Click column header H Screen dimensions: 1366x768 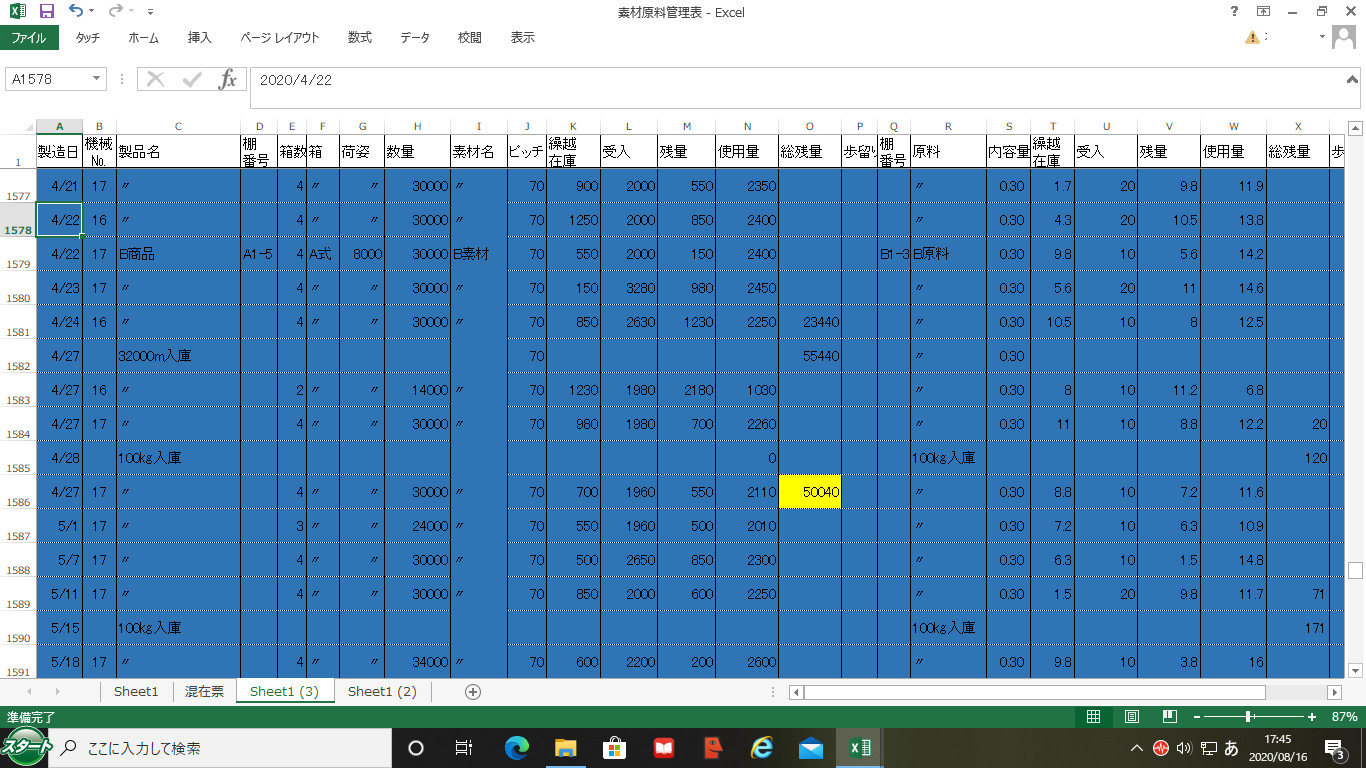417,126
